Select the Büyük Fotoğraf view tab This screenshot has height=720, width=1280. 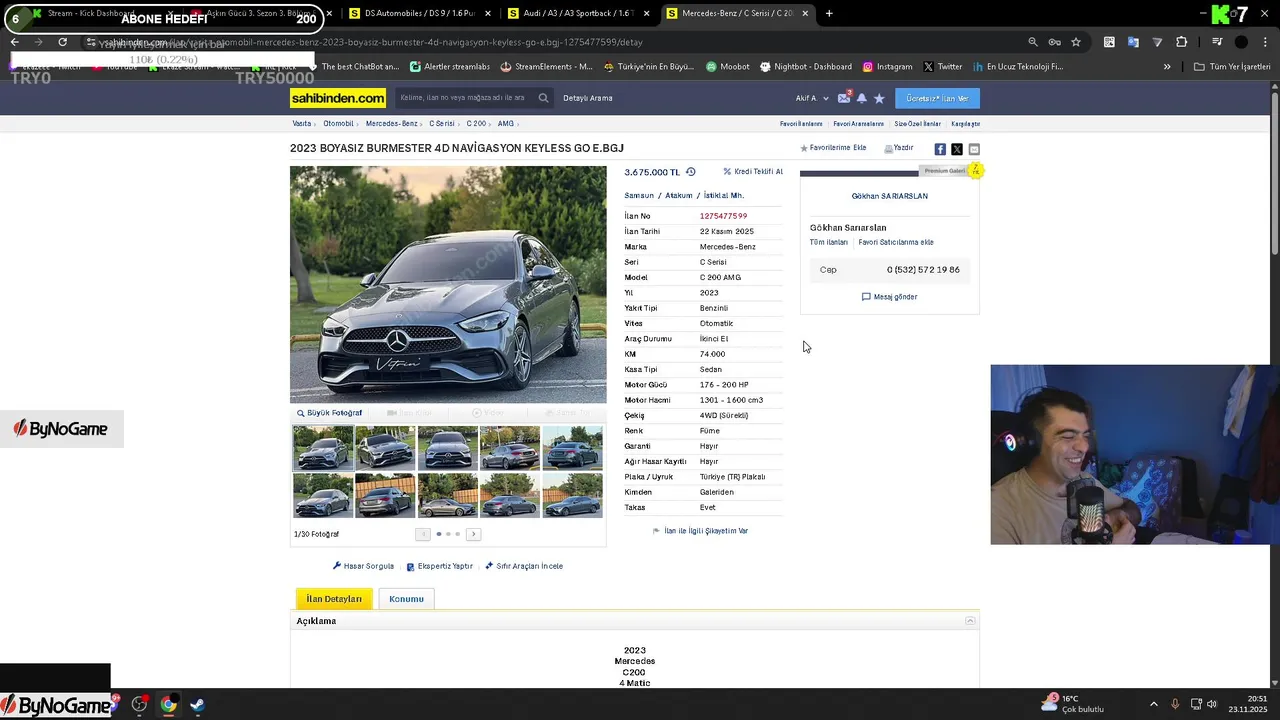click(330, 413)
